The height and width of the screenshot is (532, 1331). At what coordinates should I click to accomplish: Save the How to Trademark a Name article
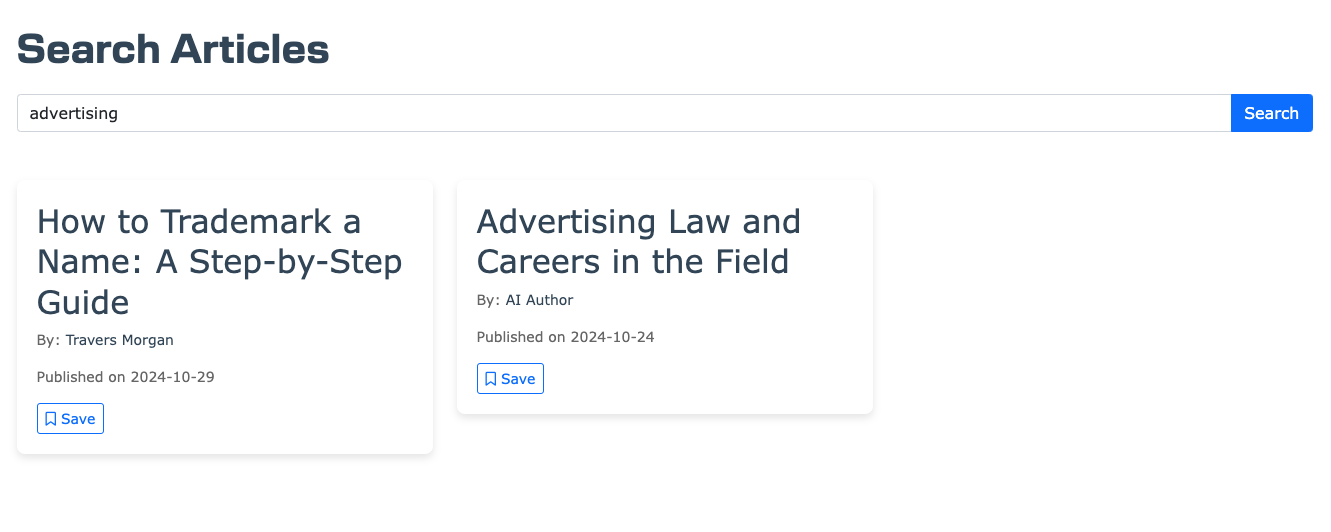click(70, 419)
